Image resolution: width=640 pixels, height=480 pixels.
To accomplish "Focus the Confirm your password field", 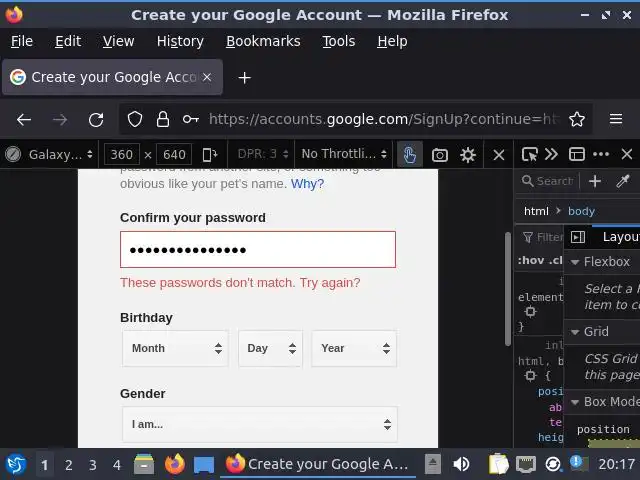I will (x=258, y=250).
